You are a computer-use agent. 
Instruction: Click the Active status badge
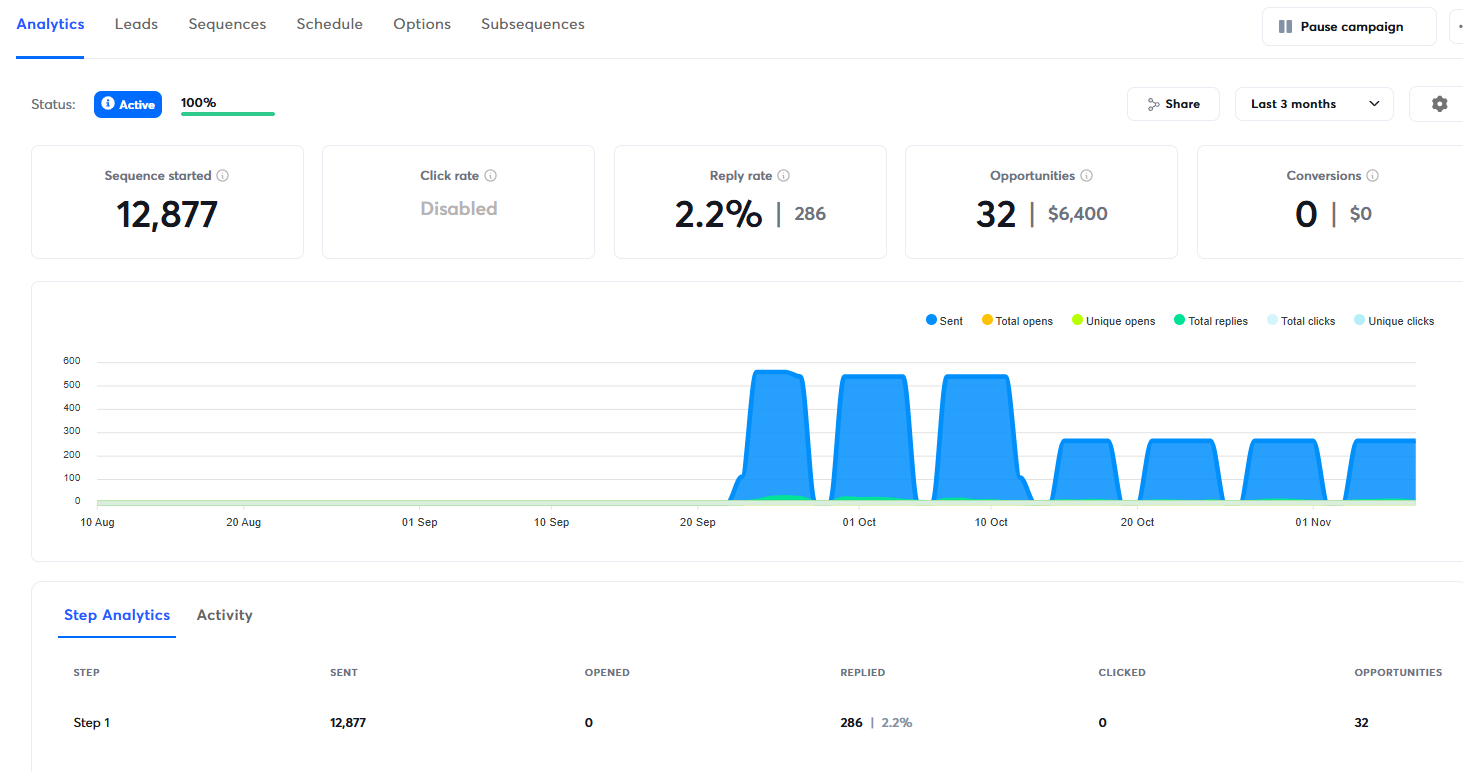[x=128, y=104]
